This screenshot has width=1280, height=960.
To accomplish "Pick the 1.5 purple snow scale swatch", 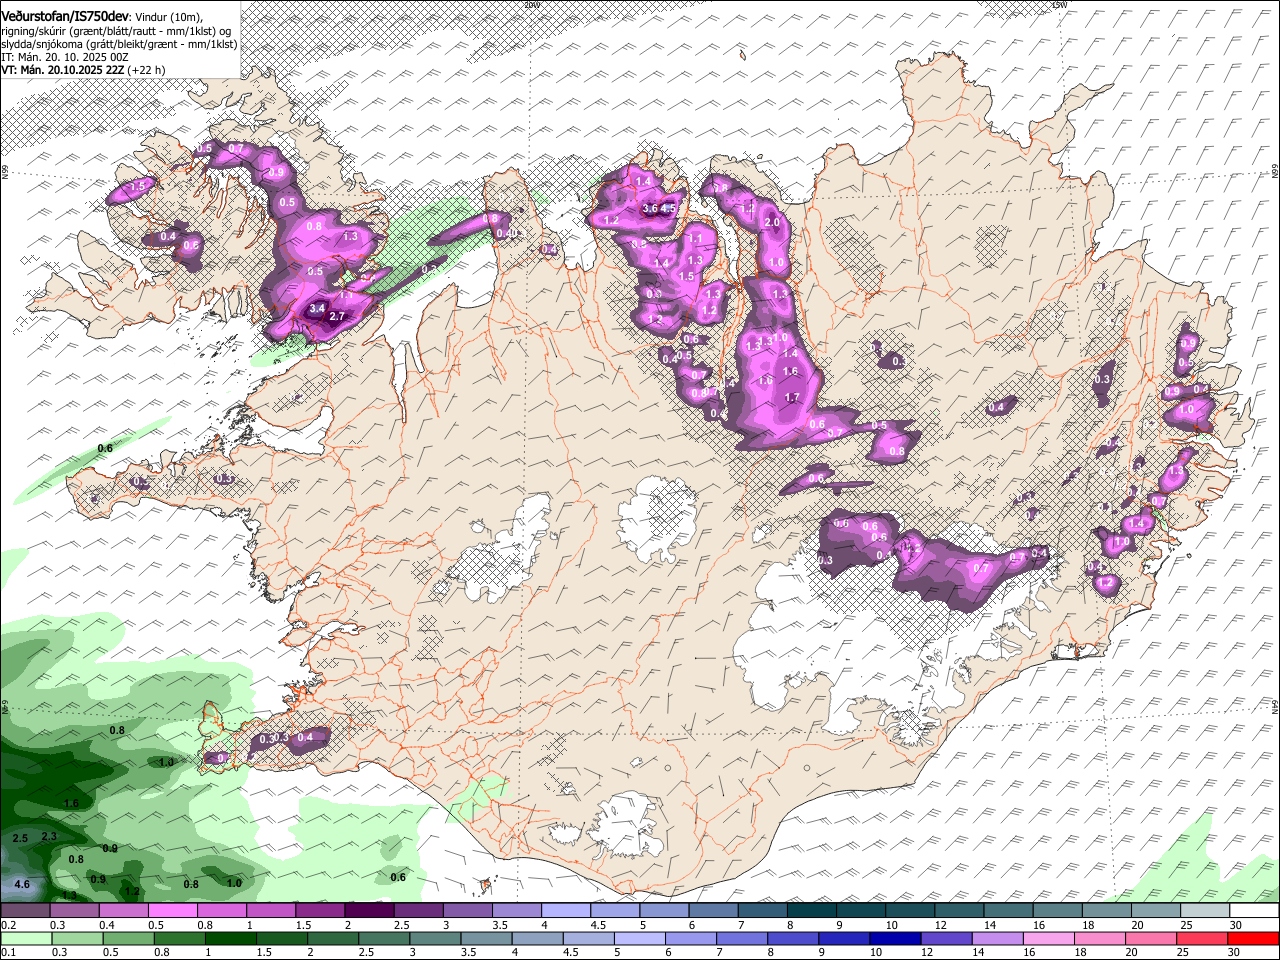I will [x=319, y=911].
